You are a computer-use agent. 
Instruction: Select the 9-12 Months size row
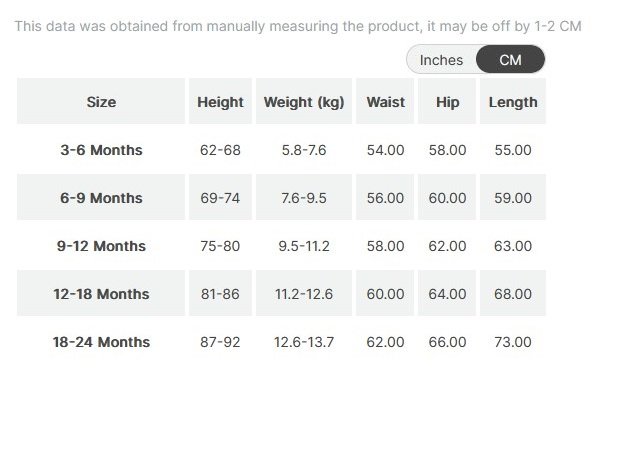(x=101, y=246)
